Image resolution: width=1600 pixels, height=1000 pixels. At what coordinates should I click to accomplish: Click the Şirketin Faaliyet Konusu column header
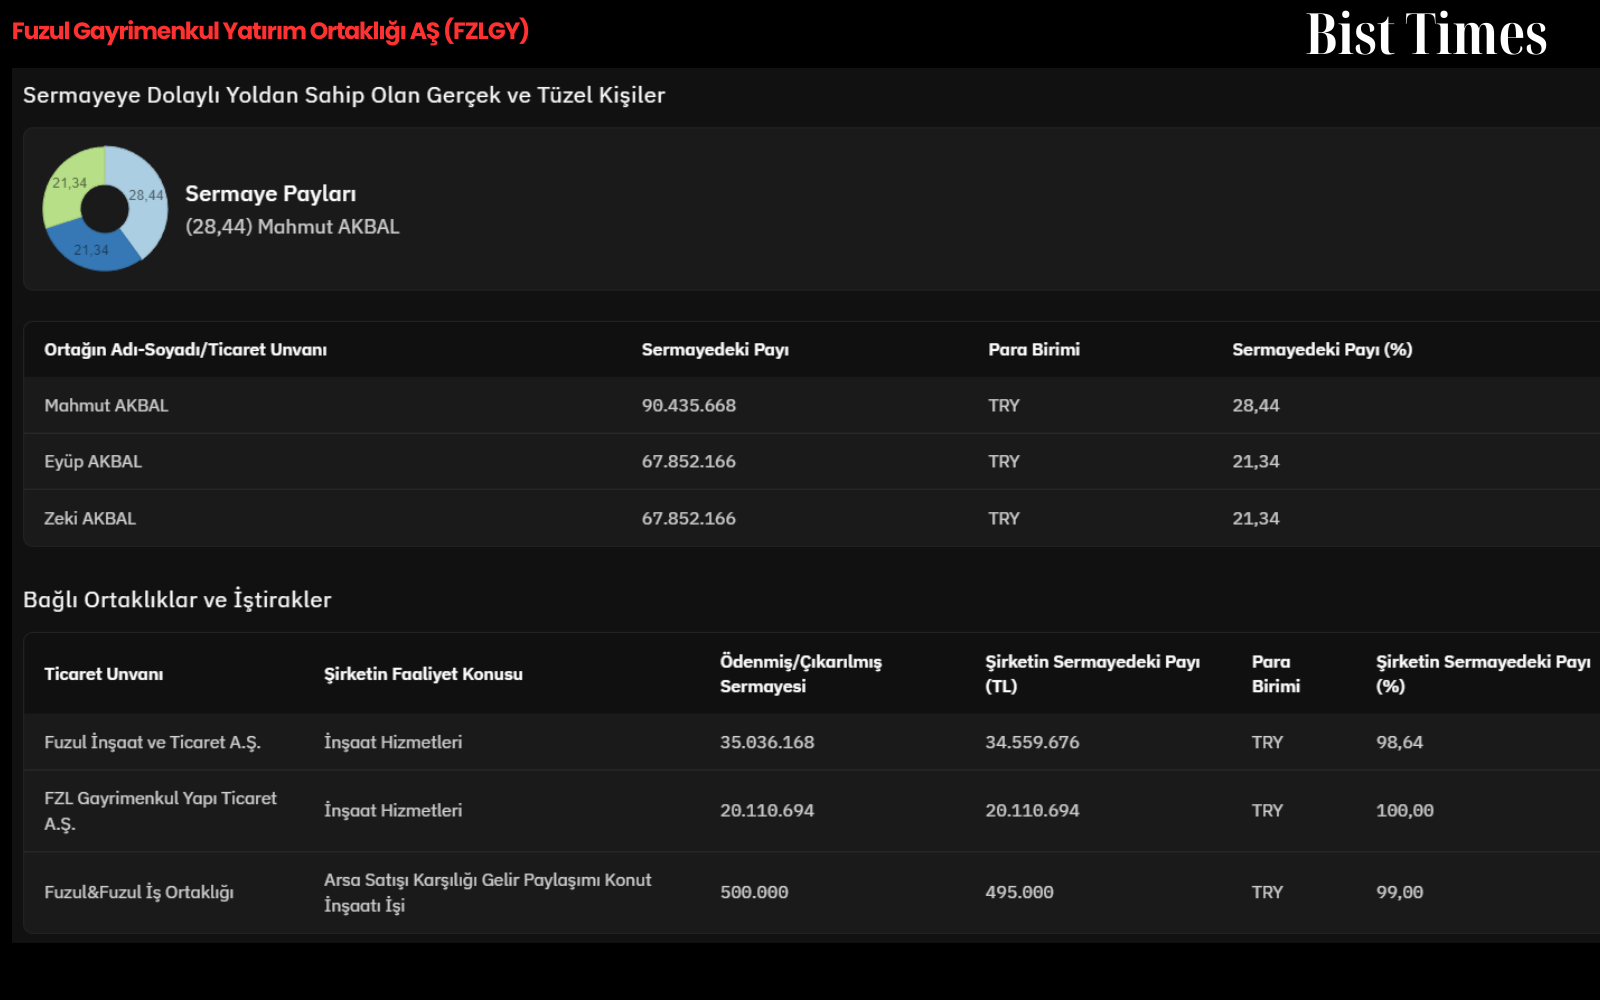[423, 674]
